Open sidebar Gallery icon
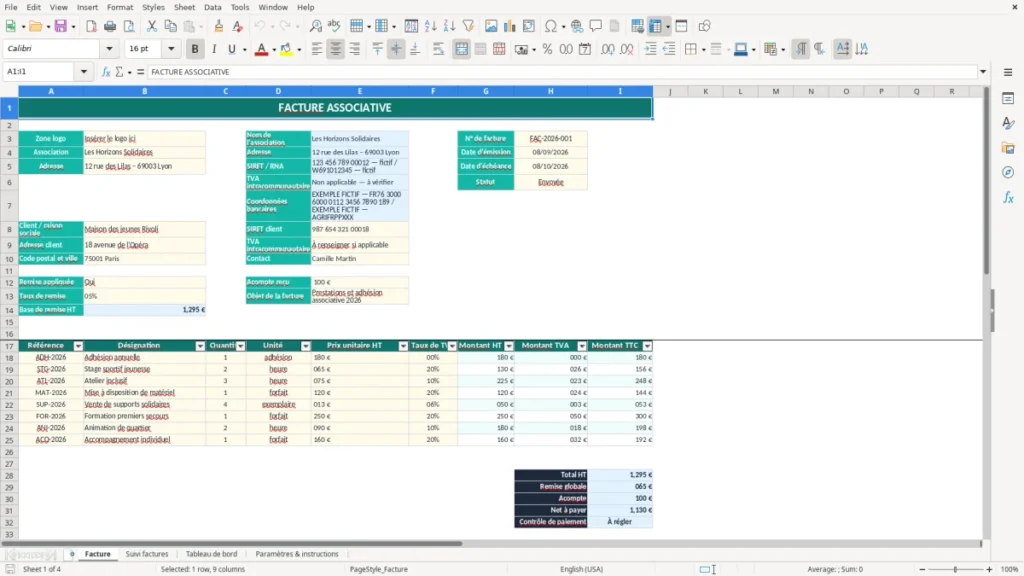Image resolution: width=1024 pixels, height=576 pixels. (1008, 148)
